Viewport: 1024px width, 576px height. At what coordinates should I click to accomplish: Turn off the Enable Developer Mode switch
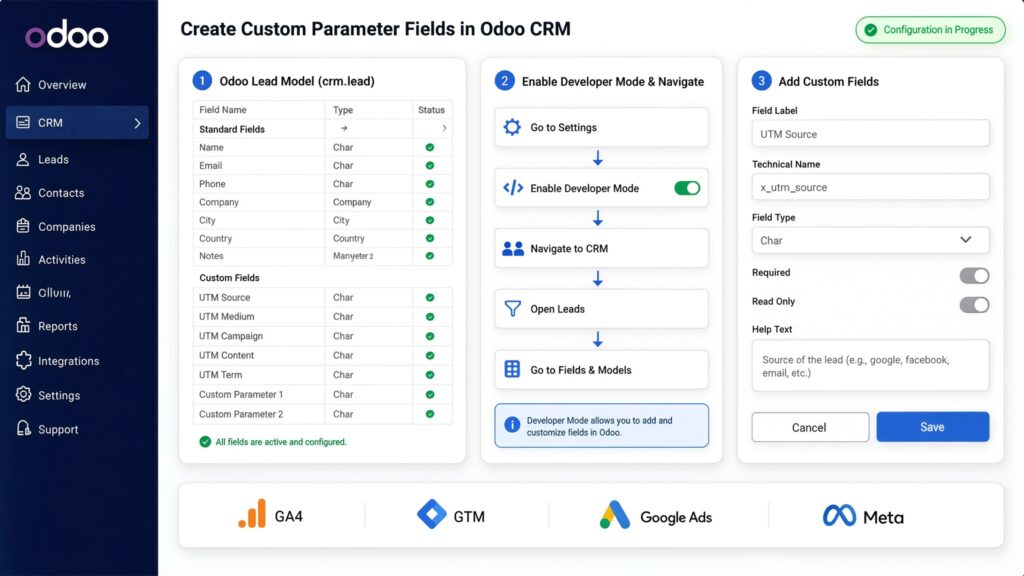tap(687, 188)
